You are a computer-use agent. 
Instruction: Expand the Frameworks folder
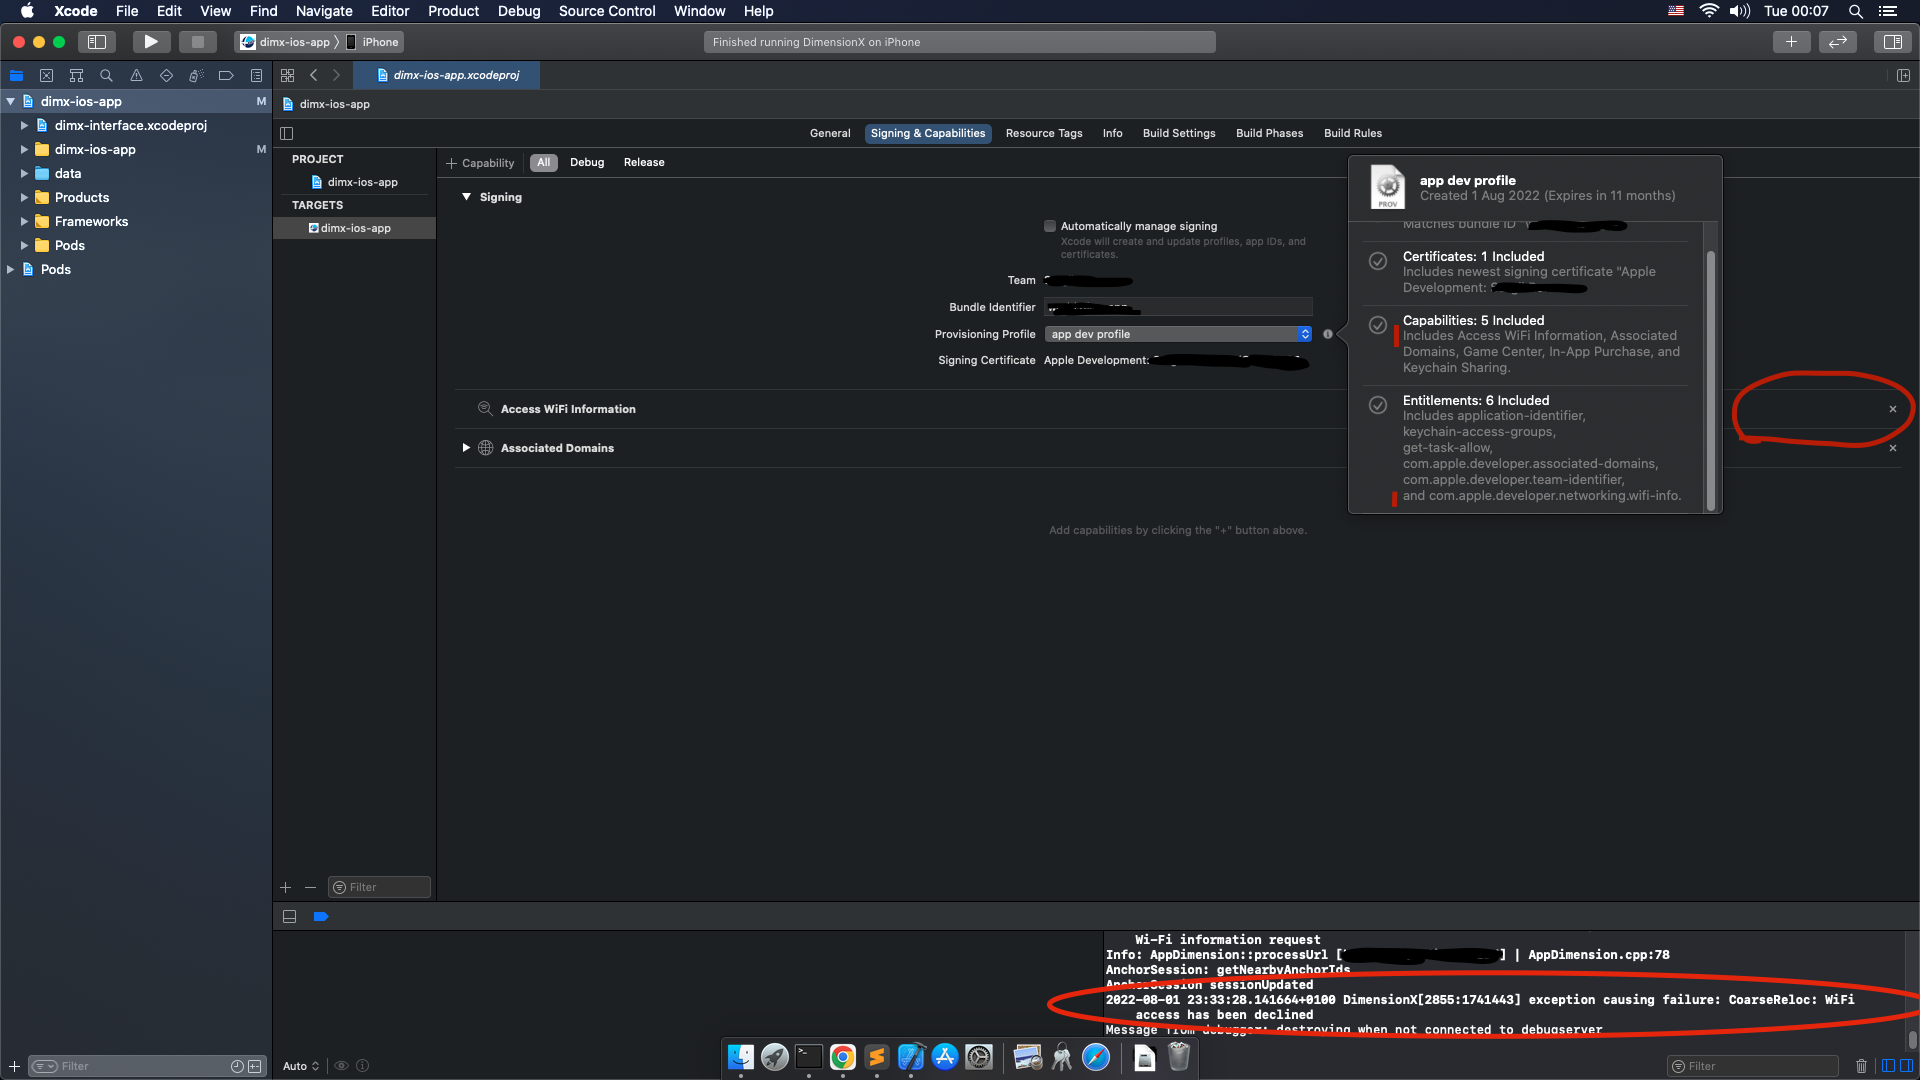click(25, 221)
